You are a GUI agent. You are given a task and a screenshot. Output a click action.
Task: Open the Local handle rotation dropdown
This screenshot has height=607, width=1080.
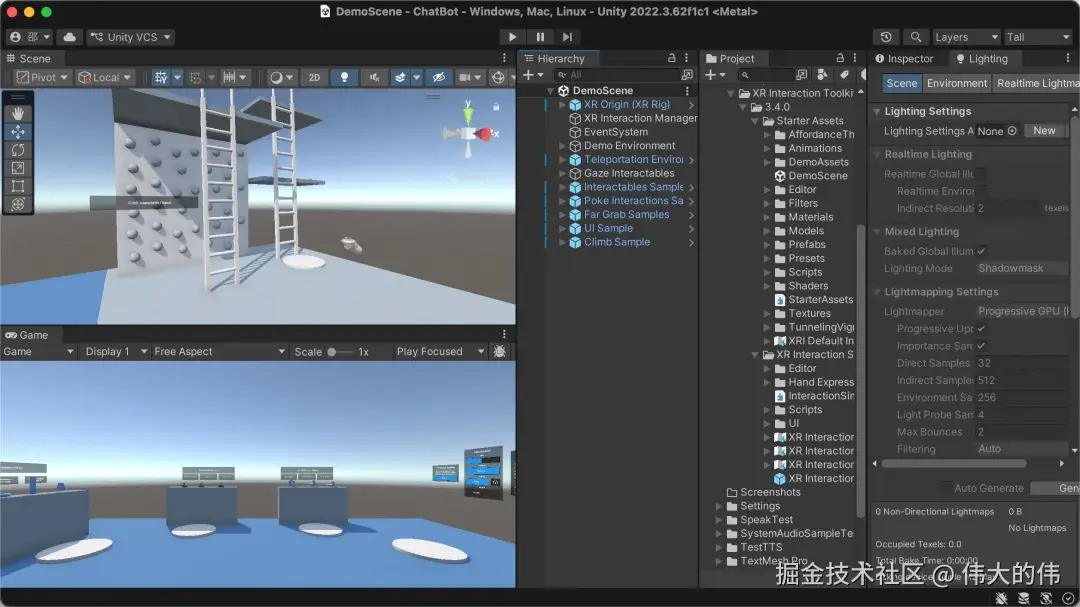pyautogui.click(x=105, y=77)
